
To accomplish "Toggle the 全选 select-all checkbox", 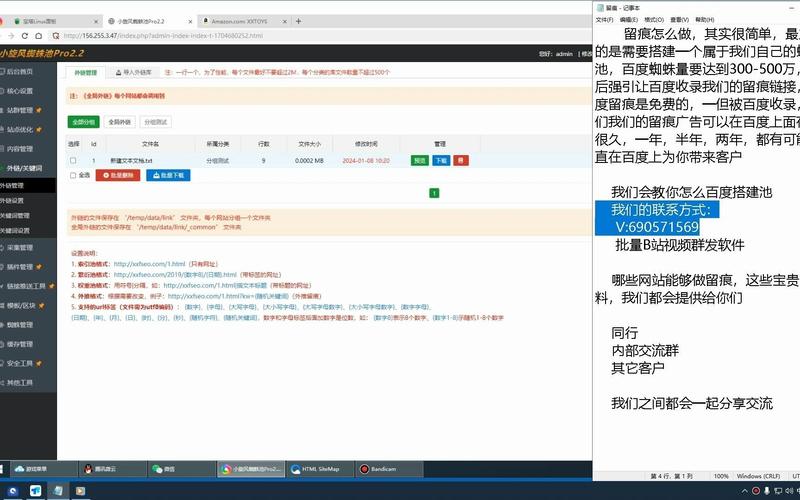I will pos(73,175).
